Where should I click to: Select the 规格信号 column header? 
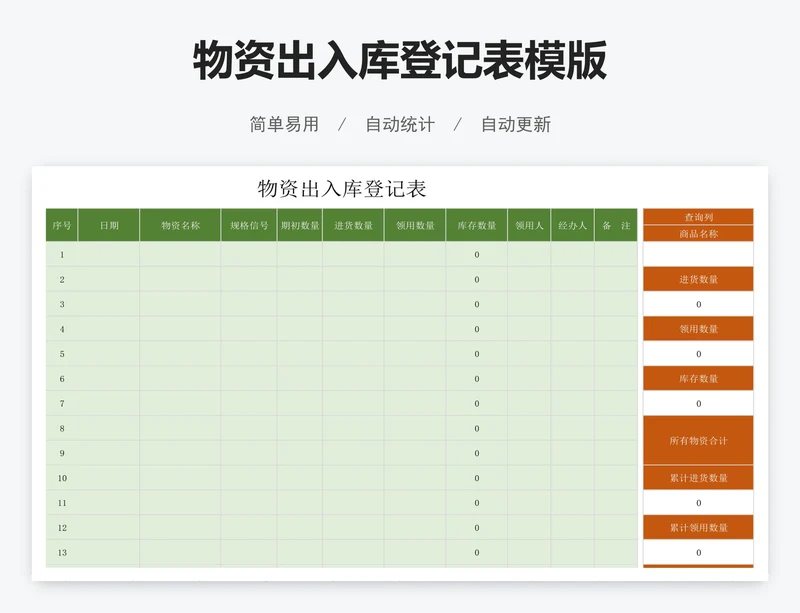pyautogui.click(x=249, y=226)
